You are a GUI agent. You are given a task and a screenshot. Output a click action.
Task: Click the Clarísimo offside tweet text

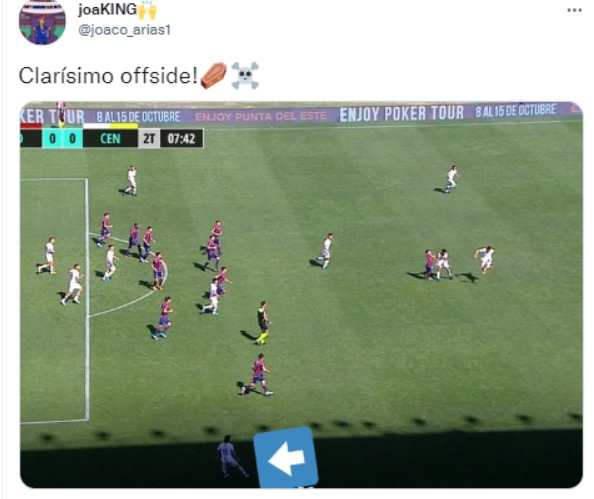(108, 75)
